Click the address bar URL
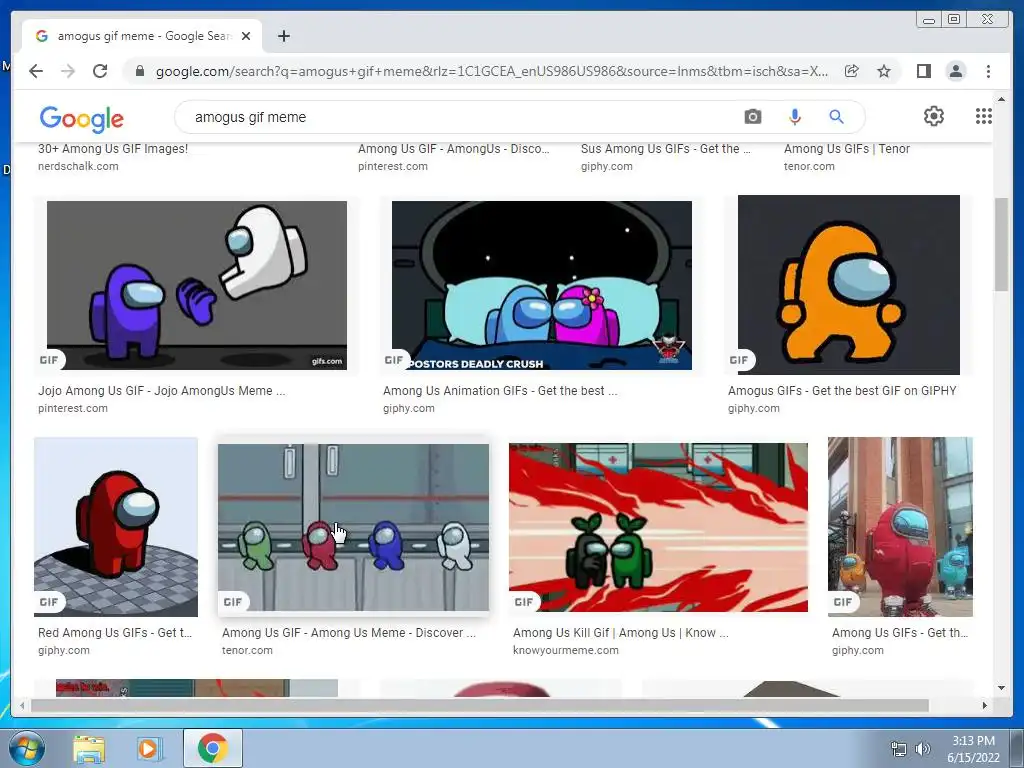The height and width of the screenshot is (768, 1024). click(x=492, y=71)
